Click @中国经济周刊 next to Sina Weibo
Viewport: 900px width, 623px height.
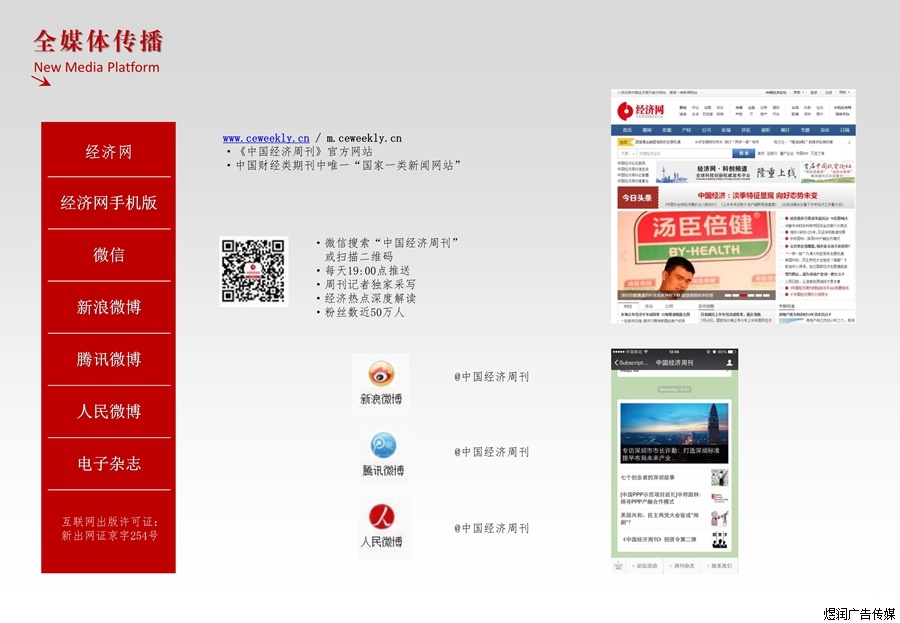[x=491, y=377]
